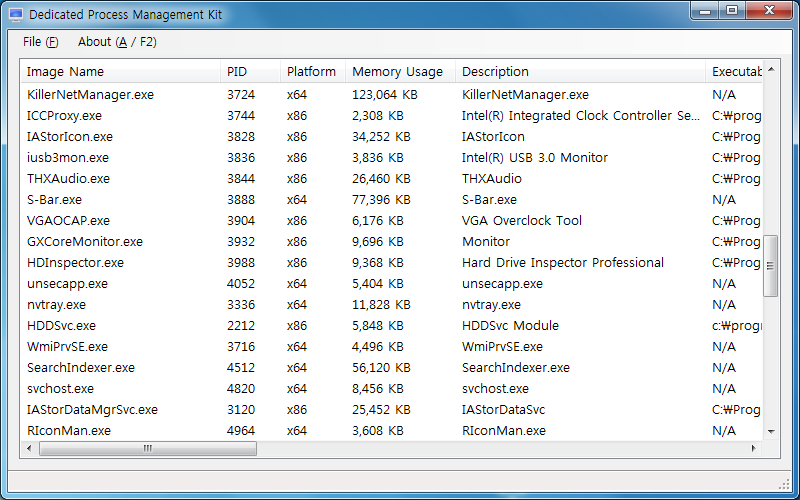Click PID 2212 cell

click(241, 326)
